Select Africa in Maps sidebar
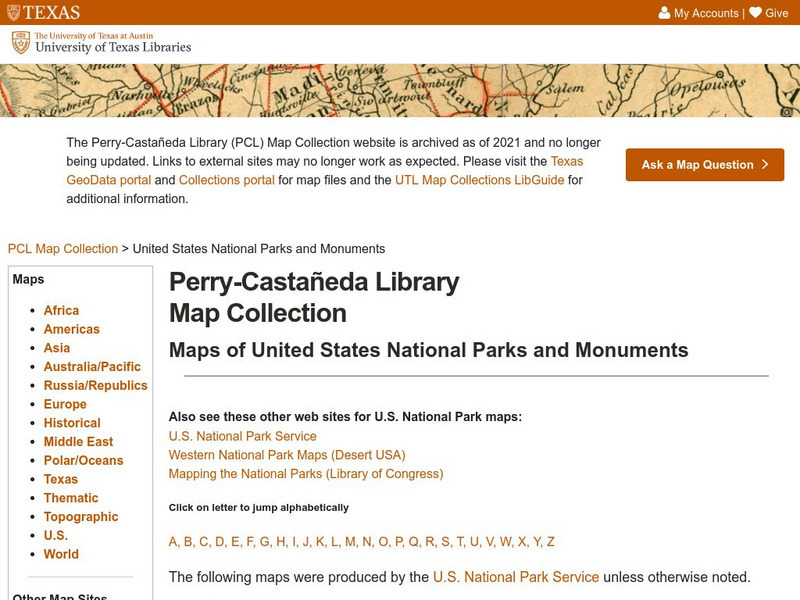 click(x=61, y=311)
